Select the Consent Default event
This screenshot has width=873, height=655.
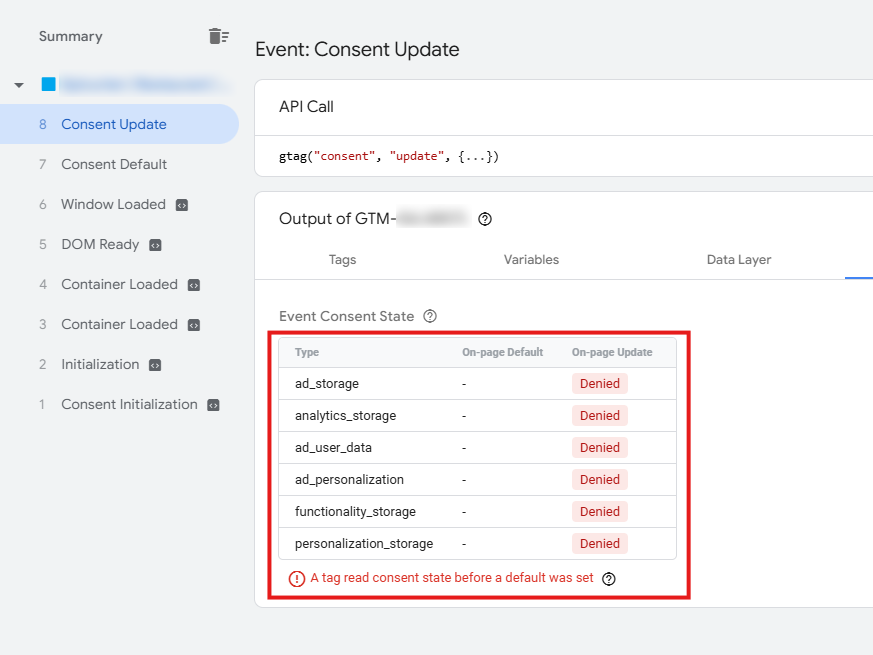tap(114, 165)
